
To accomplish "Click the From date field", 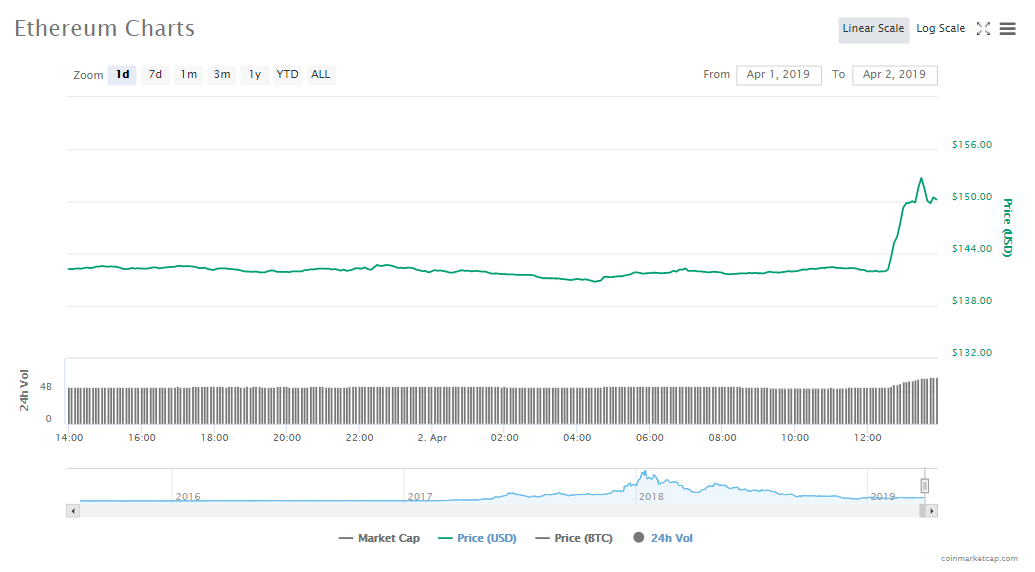I will [x=778, y=75].
